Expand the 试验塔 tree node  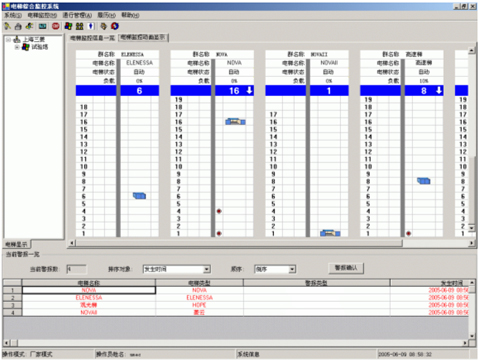[x=17, y=47]
